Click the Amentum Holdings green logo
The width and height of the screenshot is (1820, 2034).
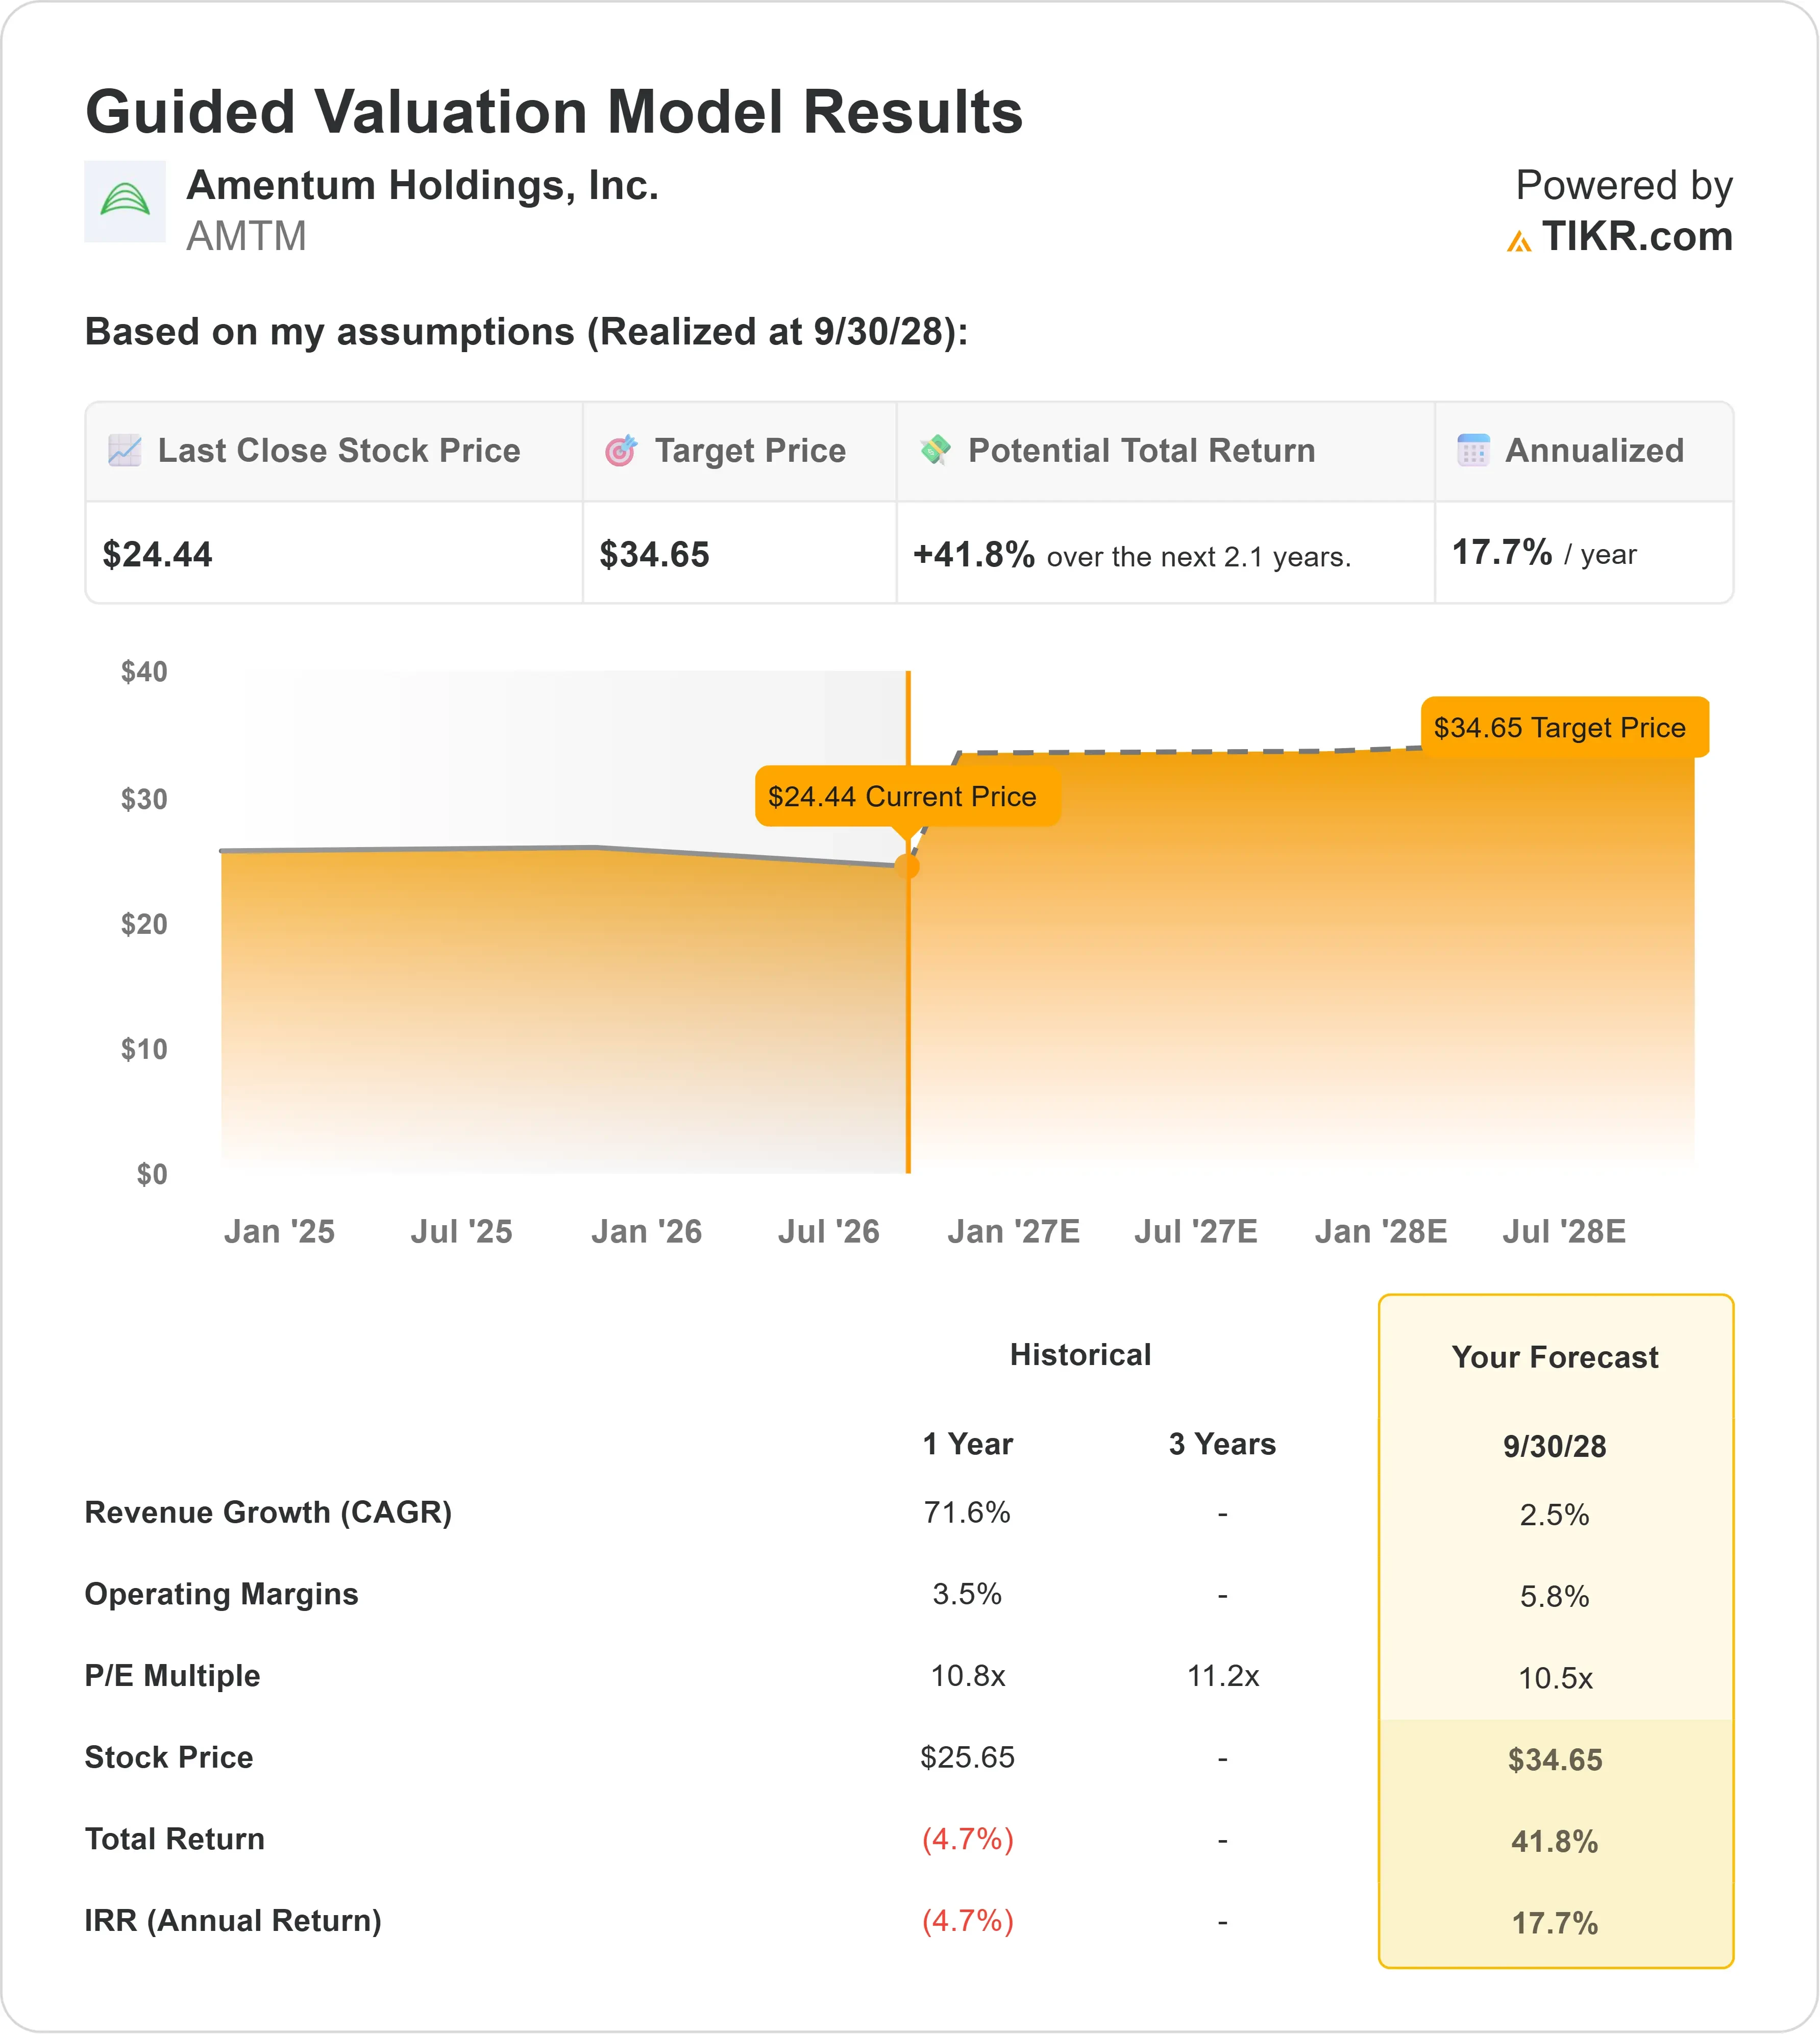coord(125,201)
